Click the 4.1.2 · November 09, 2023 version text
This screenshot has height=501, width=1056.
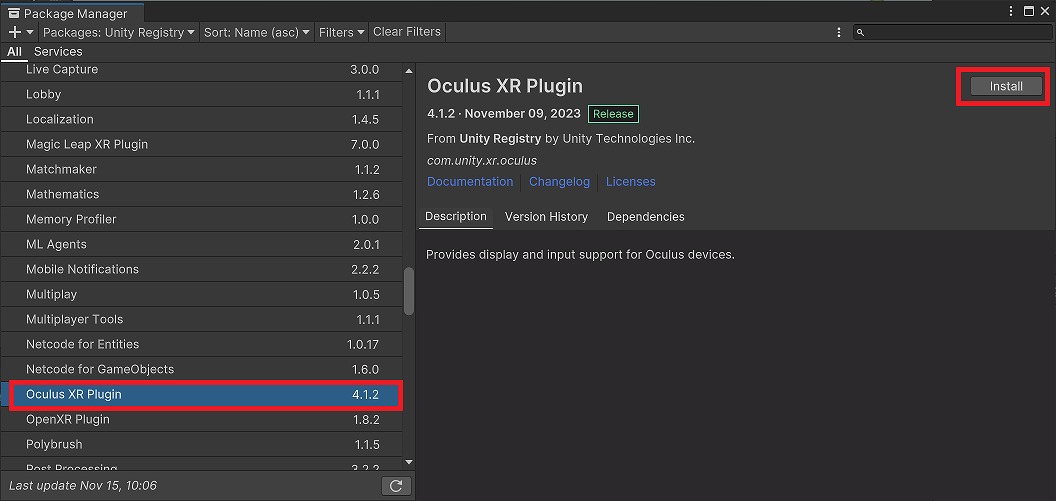pos(504,114)
